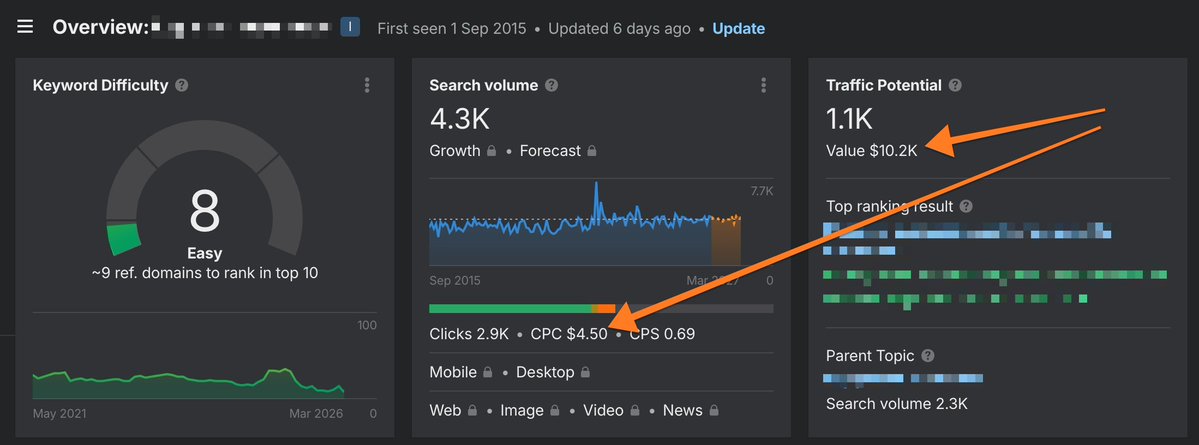Click the 1.1K traffic potential number
Viewport: 1199px width, 445px height.
tap(850, 119)
